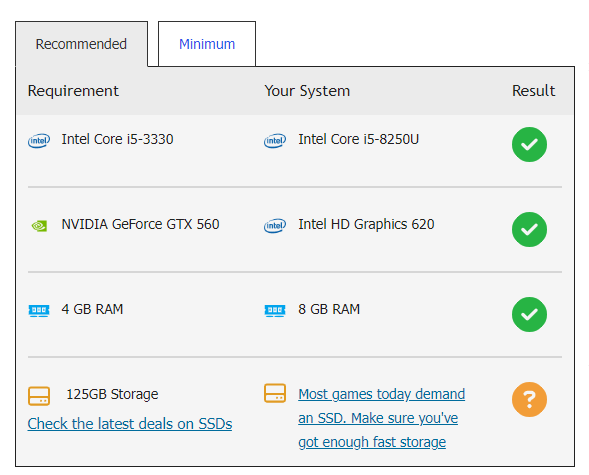589x475 pixels.
Task: Click the NVIDIA GeForce GTX 560 text
Action: tap(140, 224)
